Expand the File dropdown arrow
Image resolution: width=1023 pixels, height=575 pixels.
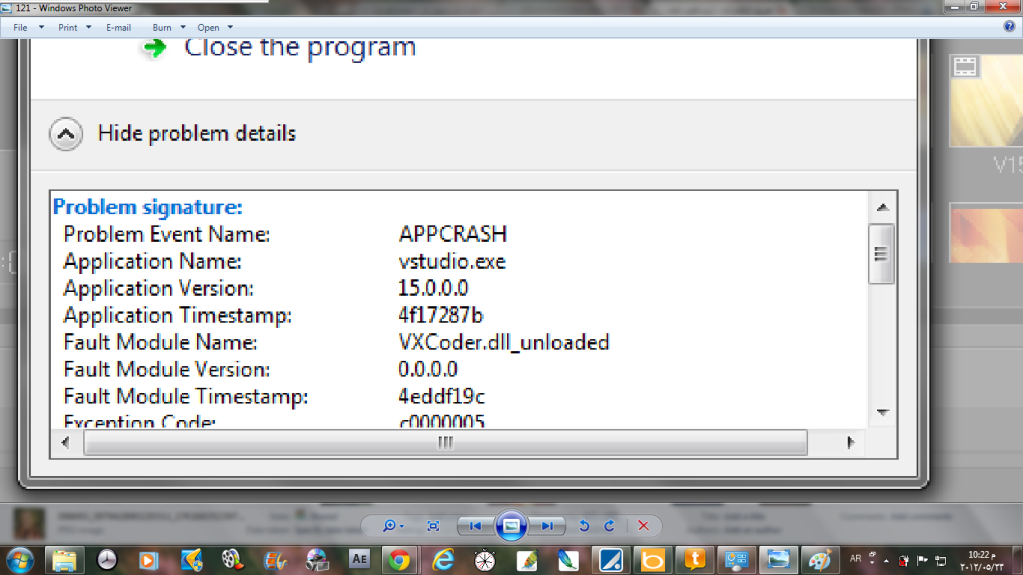[41, 27]
